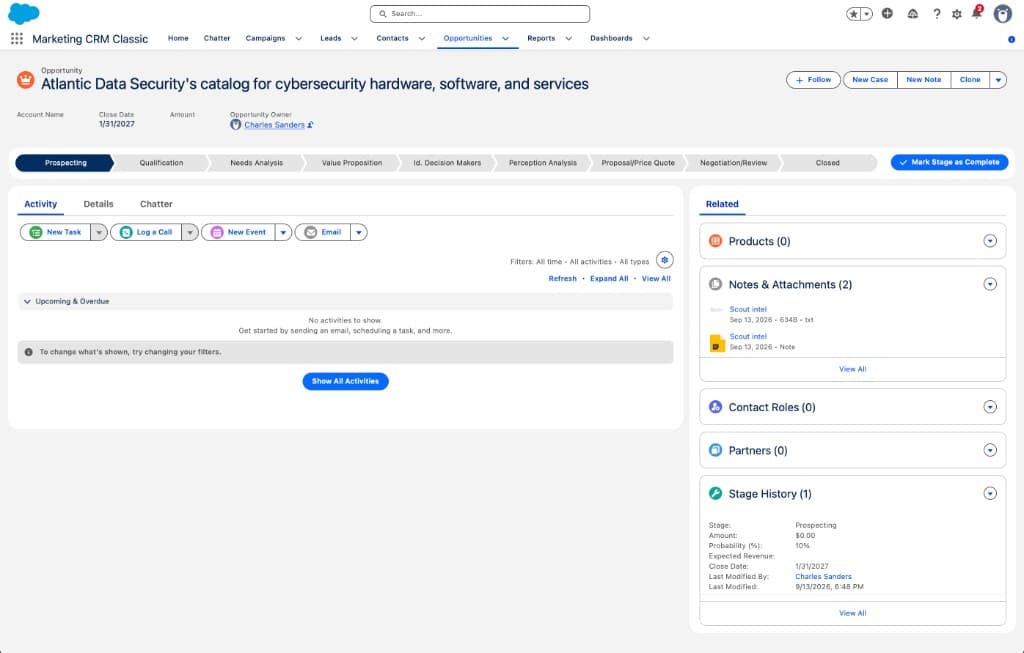Open the yellow Scout intel note icon

[717, 343]
